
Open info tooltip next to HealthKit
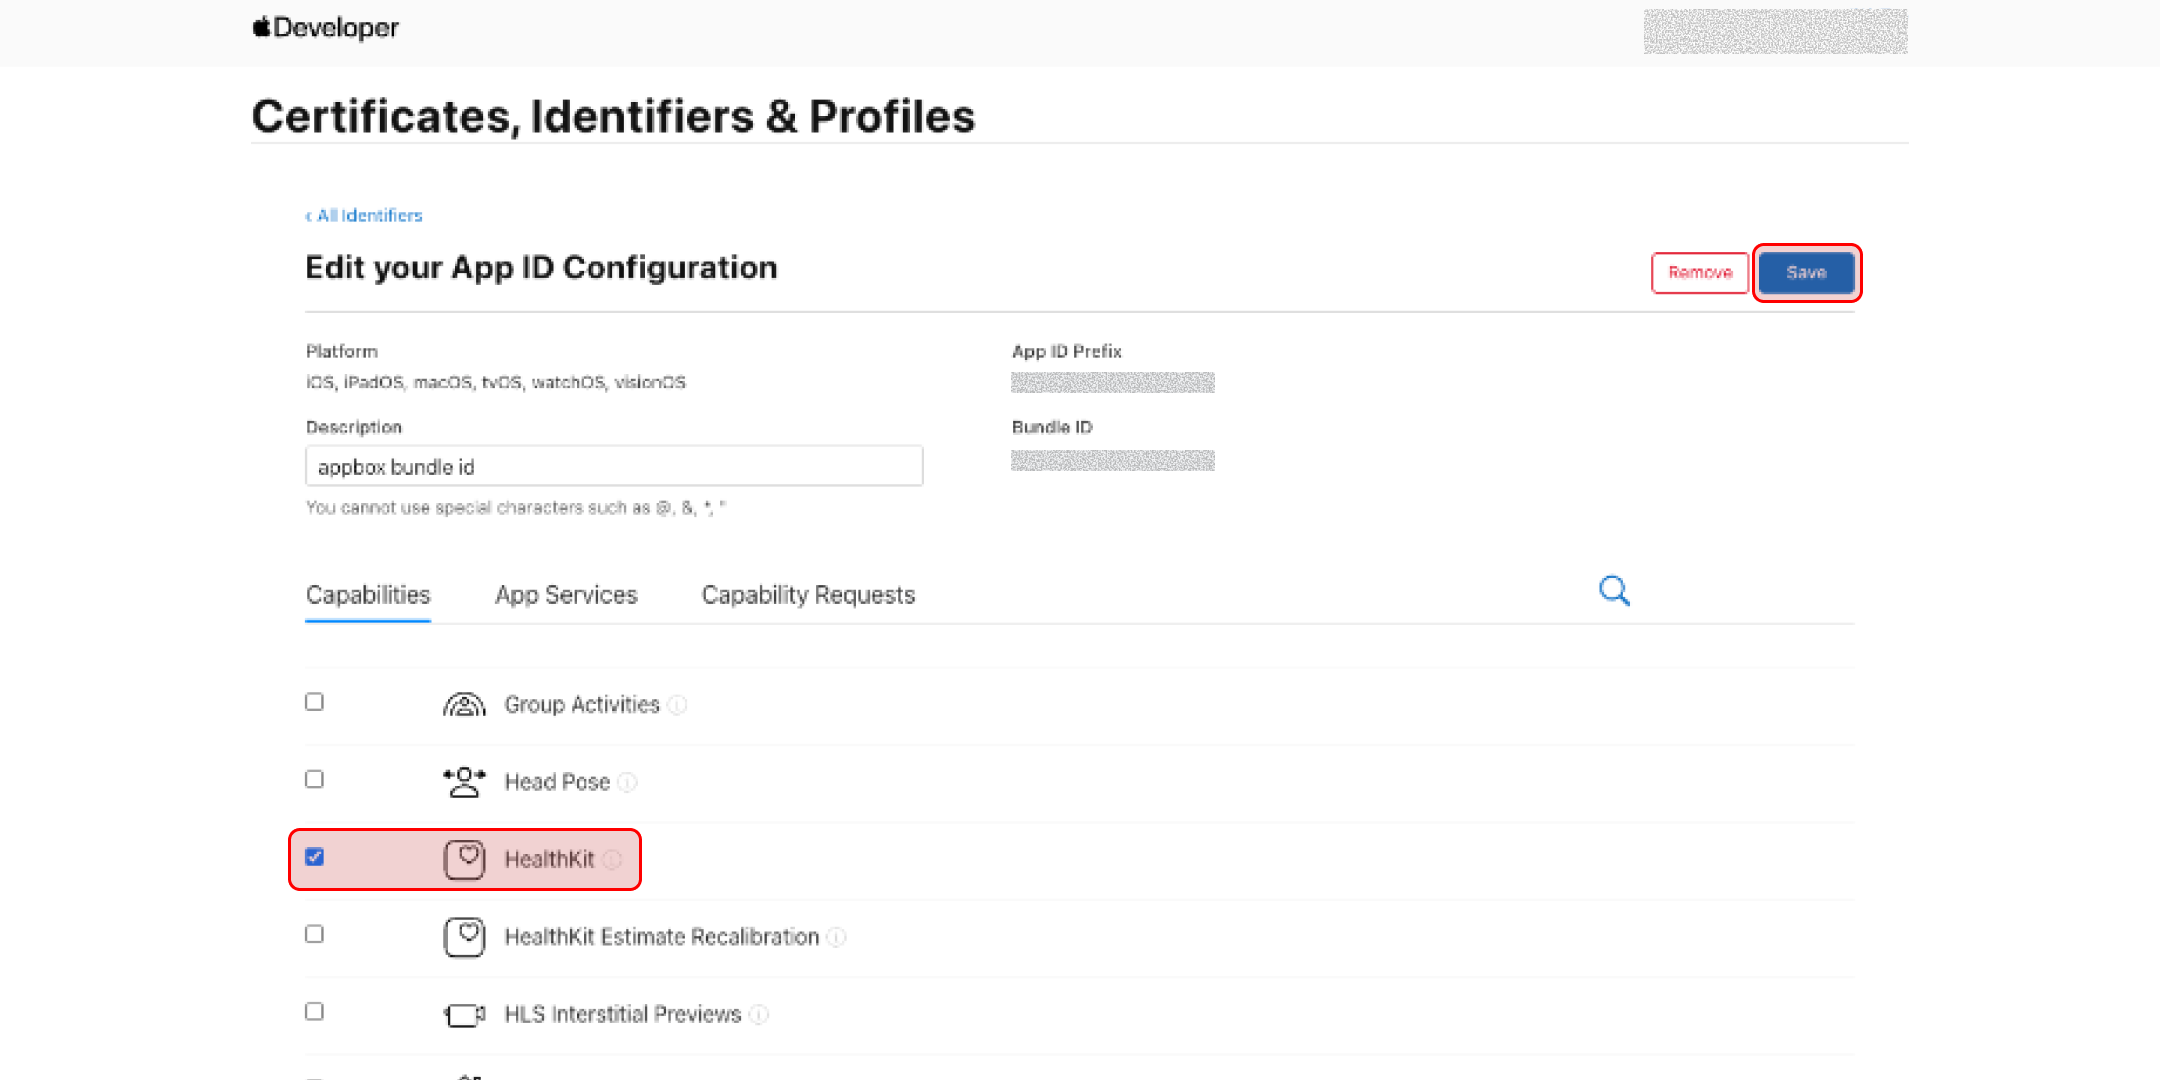tap(612, 860)
